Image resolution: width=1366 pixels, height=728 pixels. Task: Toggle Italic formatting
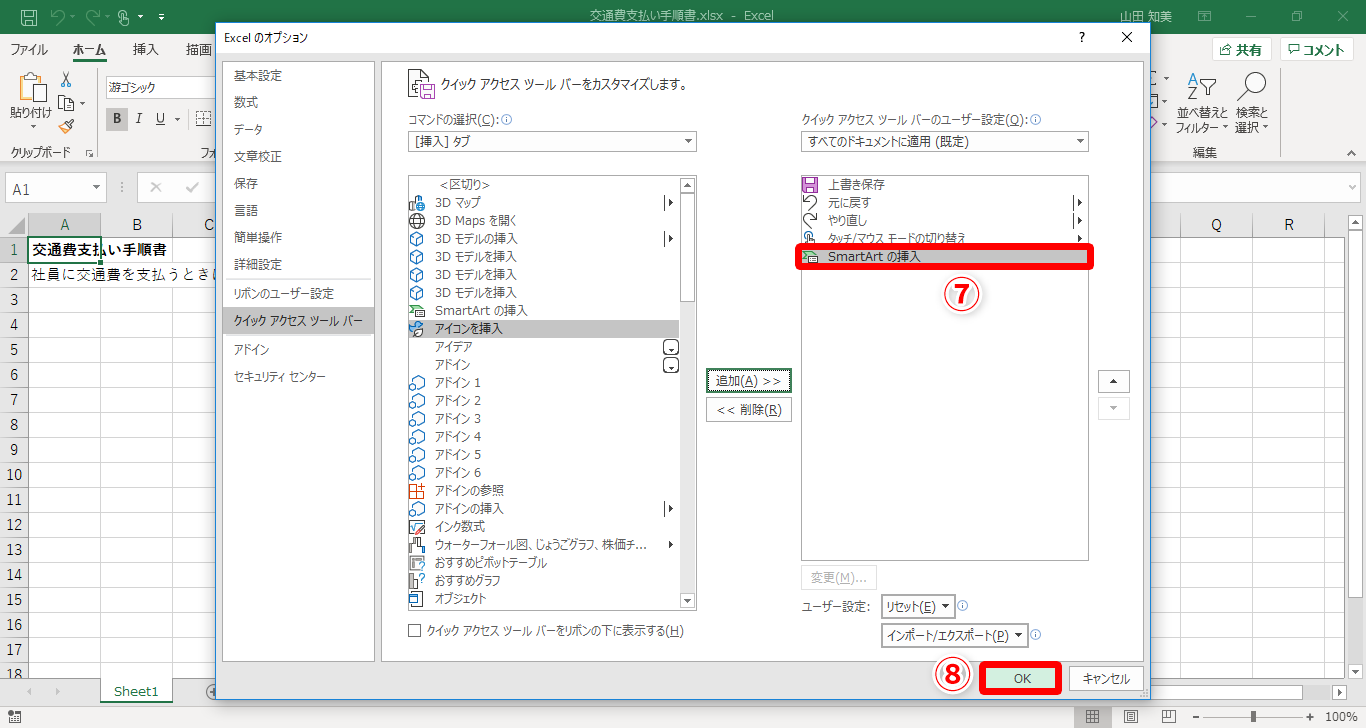pyautogui.click(x=139, y=119)
